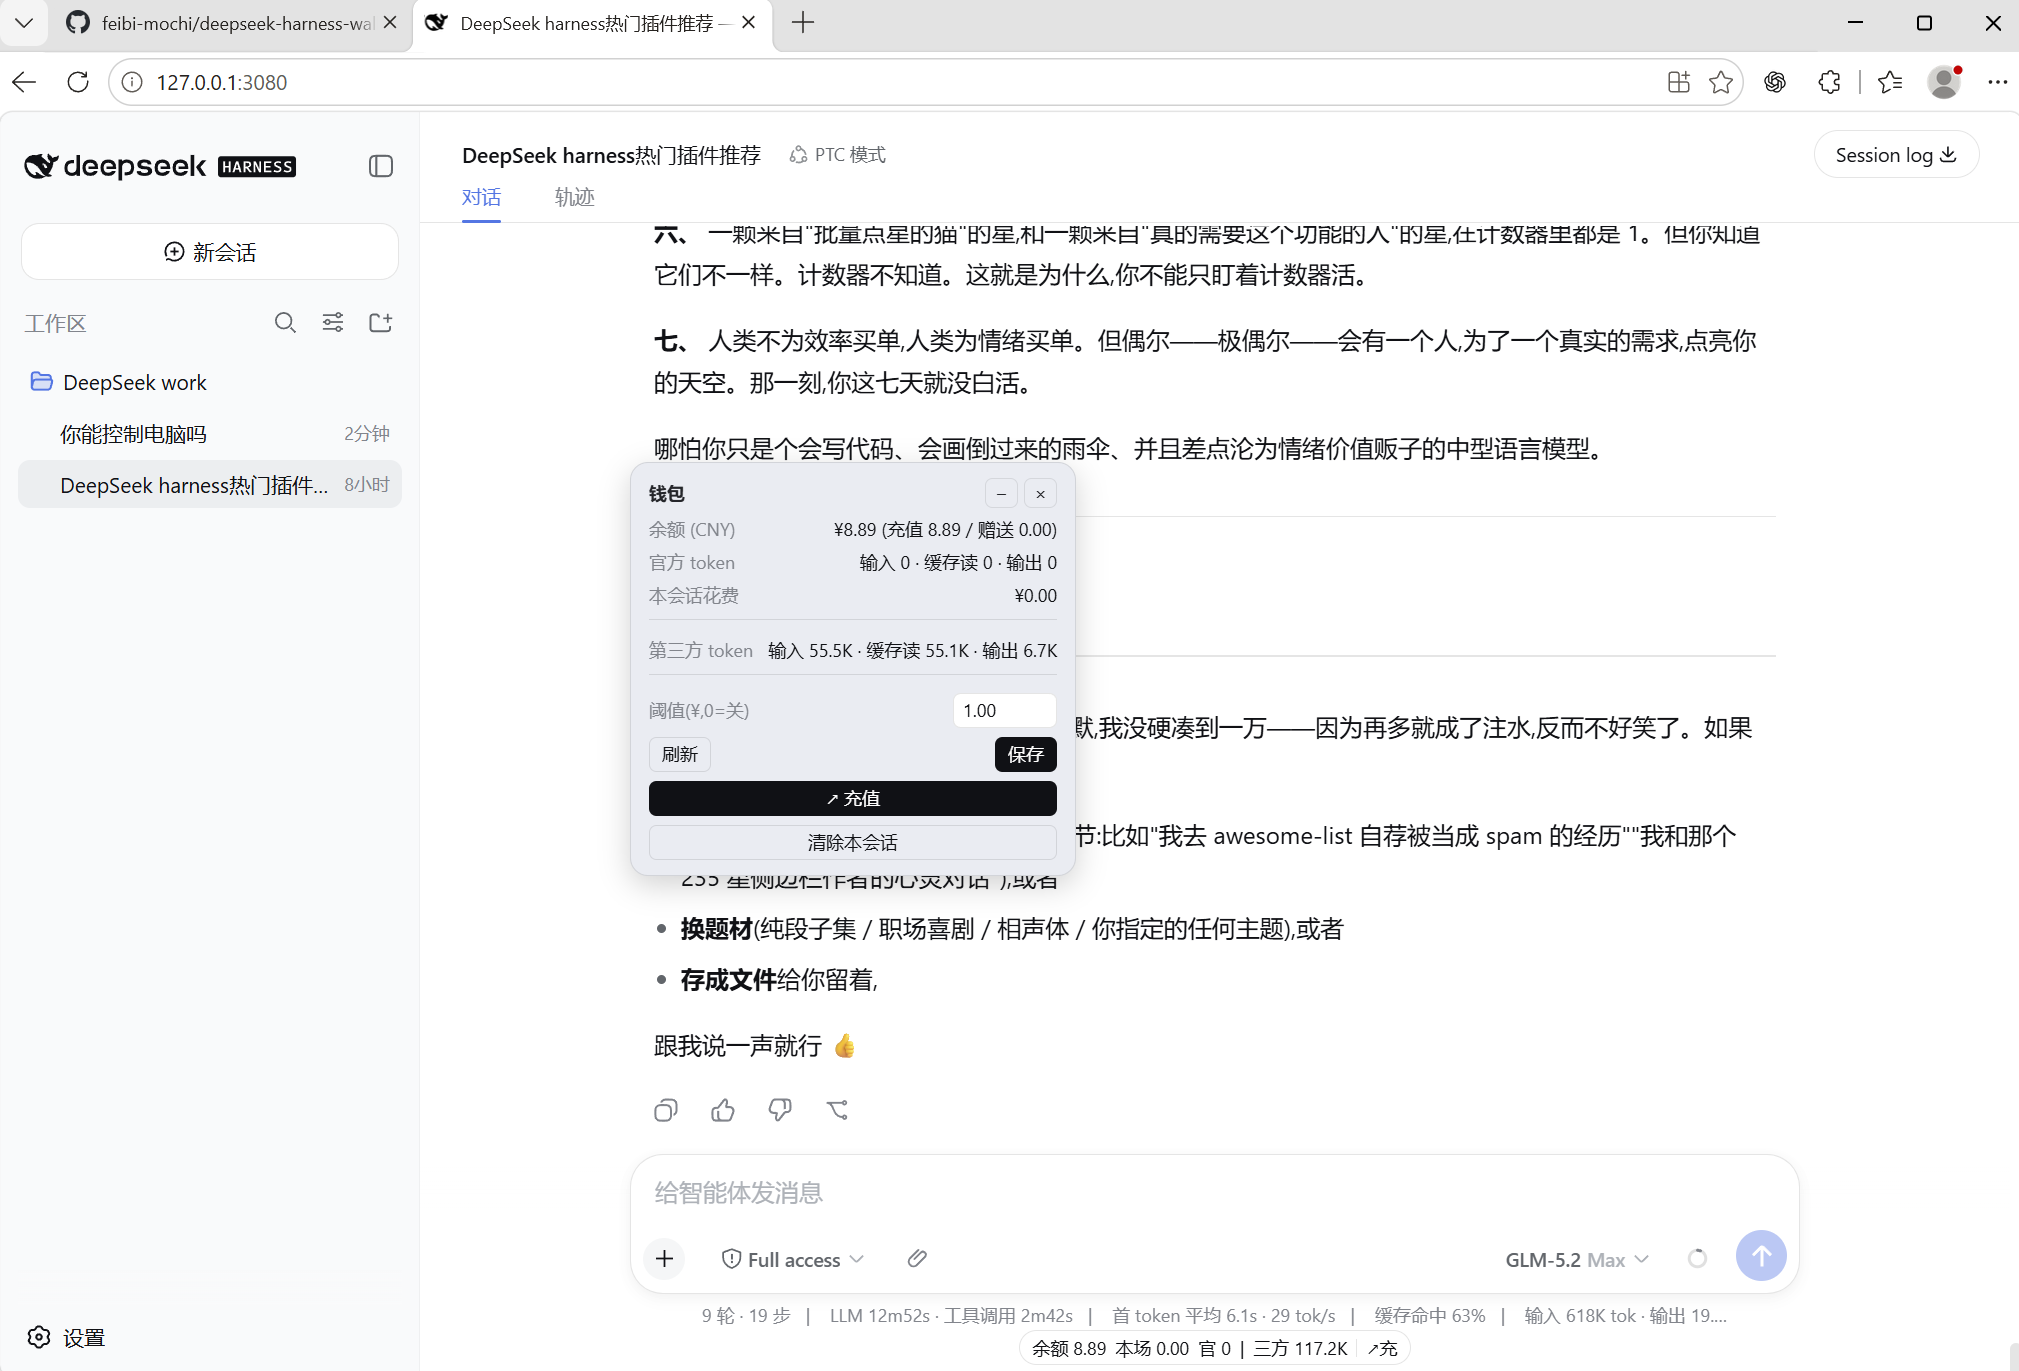Click the branch/retry icon below reply
This screenshot has height=1371, width=2019.
coord(838,1110)
